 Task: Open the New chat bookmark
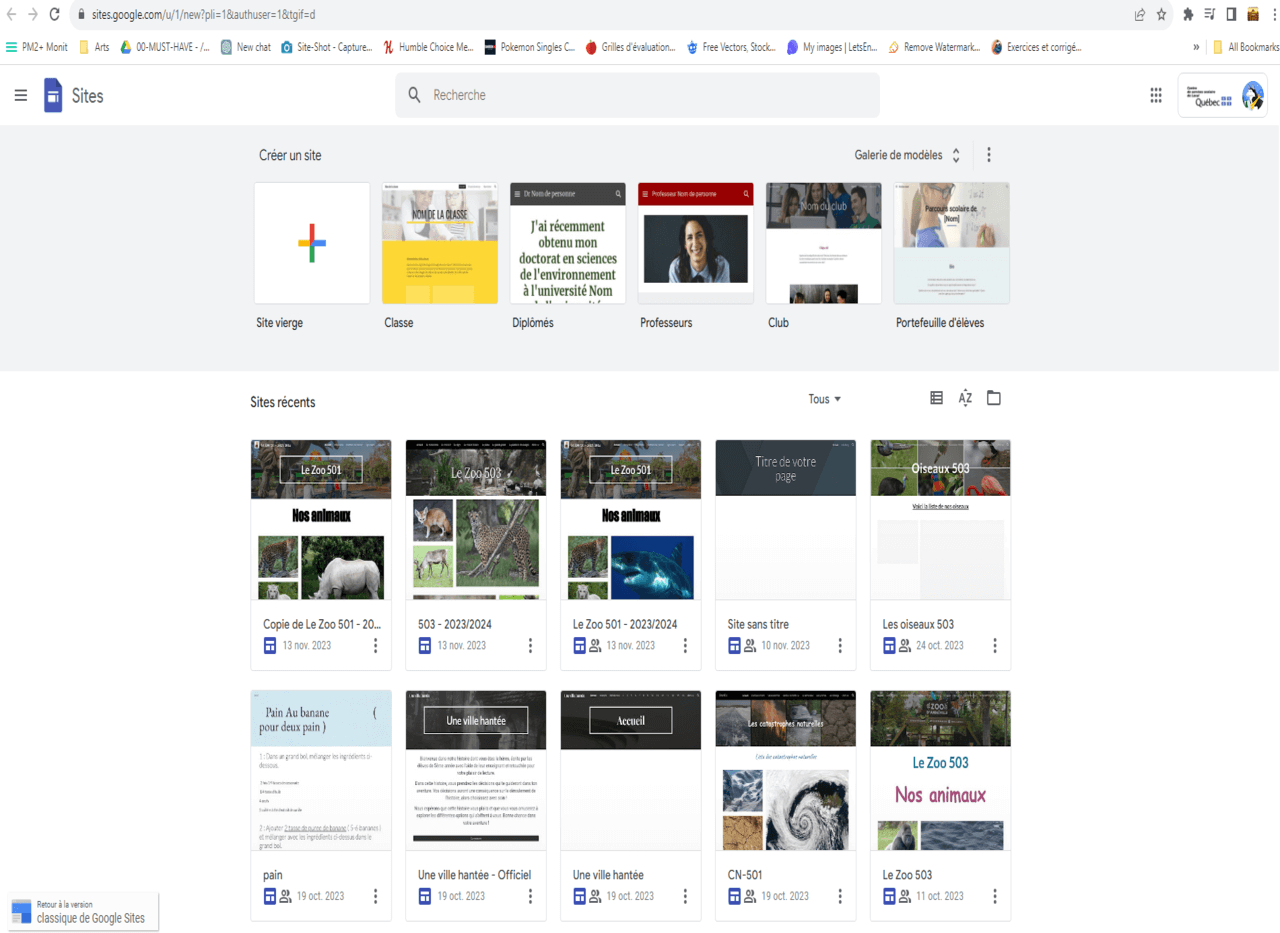point(245,47)
